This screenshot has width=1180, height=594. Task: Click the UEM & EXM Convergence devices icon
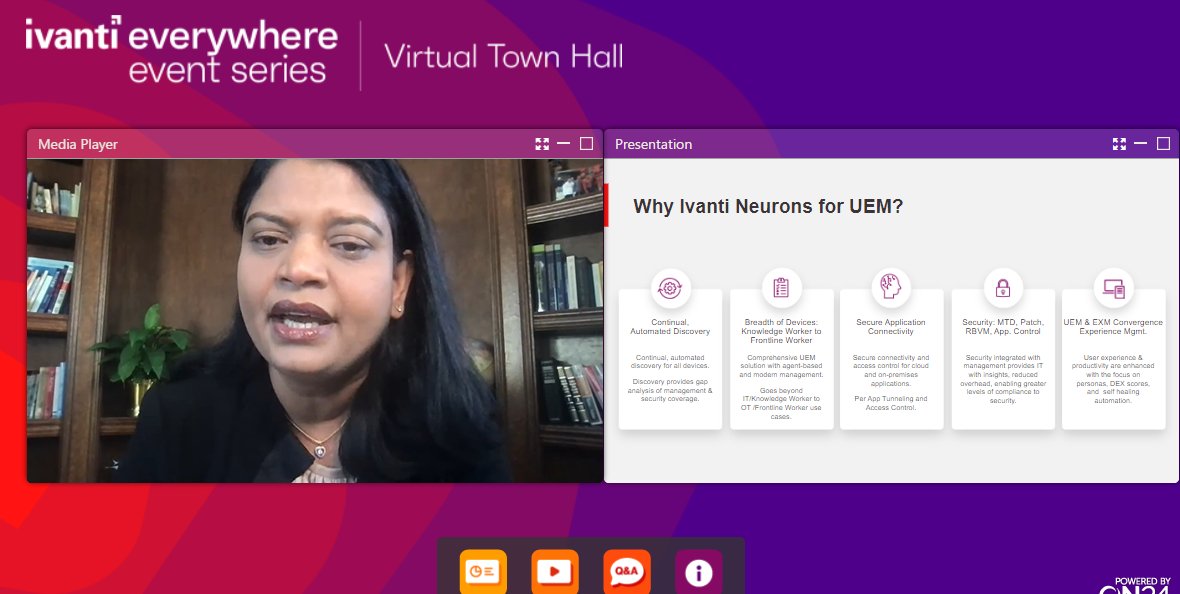coord(1114,288)
